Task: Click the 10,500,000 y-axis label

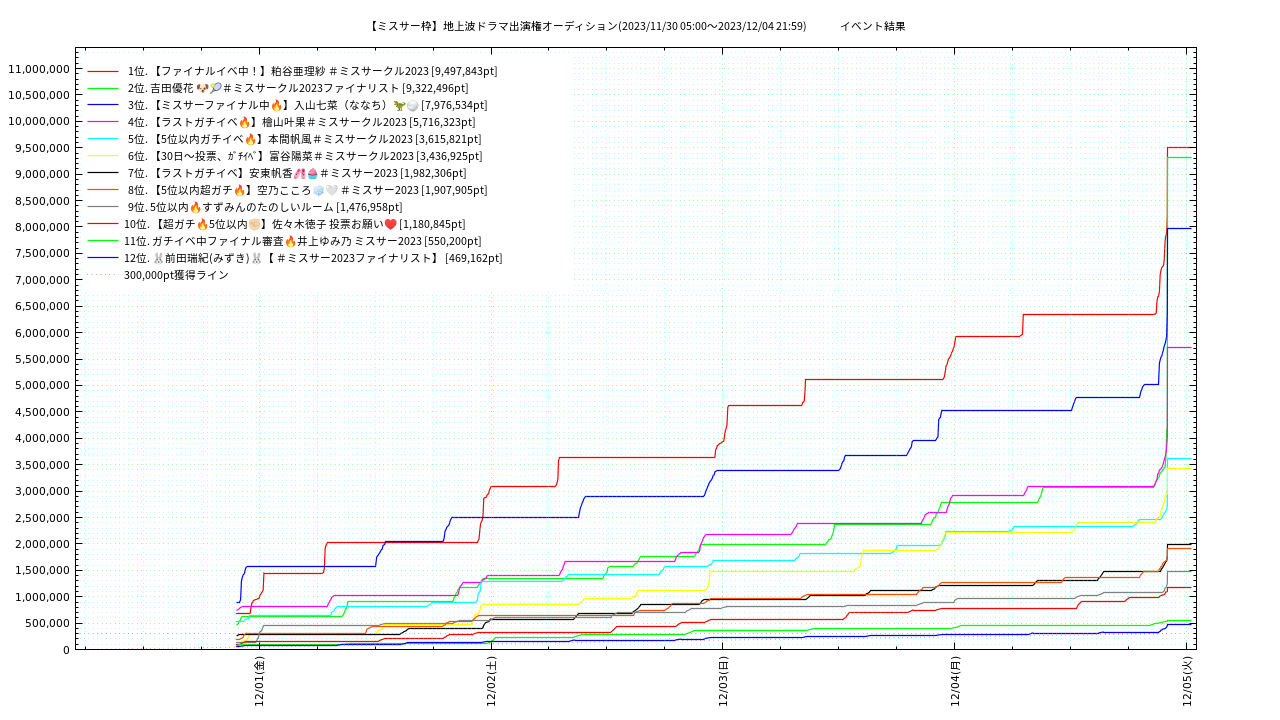Action: (x=38, y=95)
